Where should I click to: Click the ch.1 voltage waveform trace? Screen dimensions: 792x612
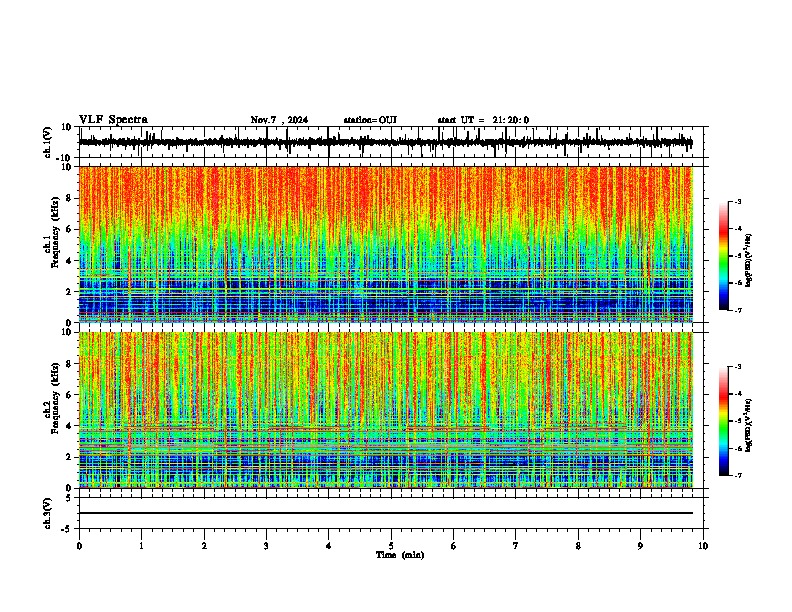(385, 142)
